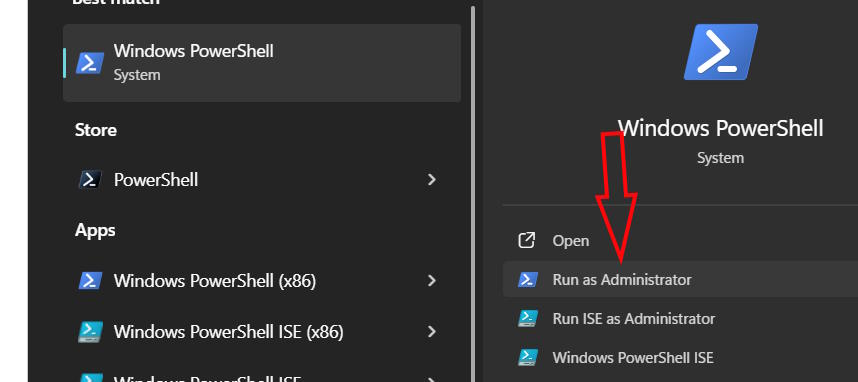Click the Windows PowerShell icon in best match
Screen dimensions: 858x382
pyautogui.click(x=90, y=63)
